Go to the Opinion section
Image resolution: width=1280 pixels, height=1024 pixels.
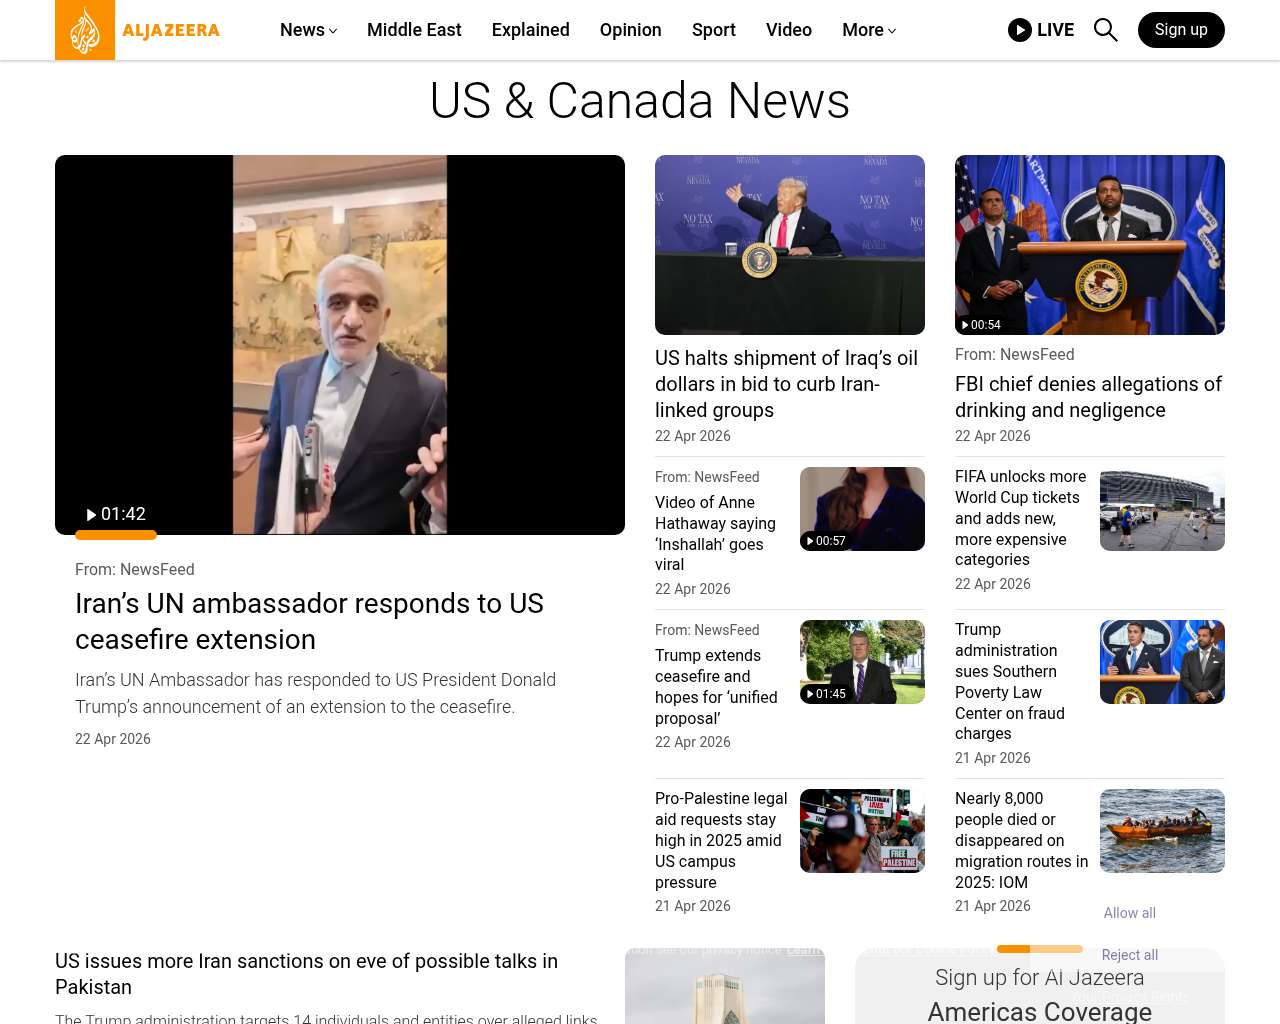pos(630,30)
